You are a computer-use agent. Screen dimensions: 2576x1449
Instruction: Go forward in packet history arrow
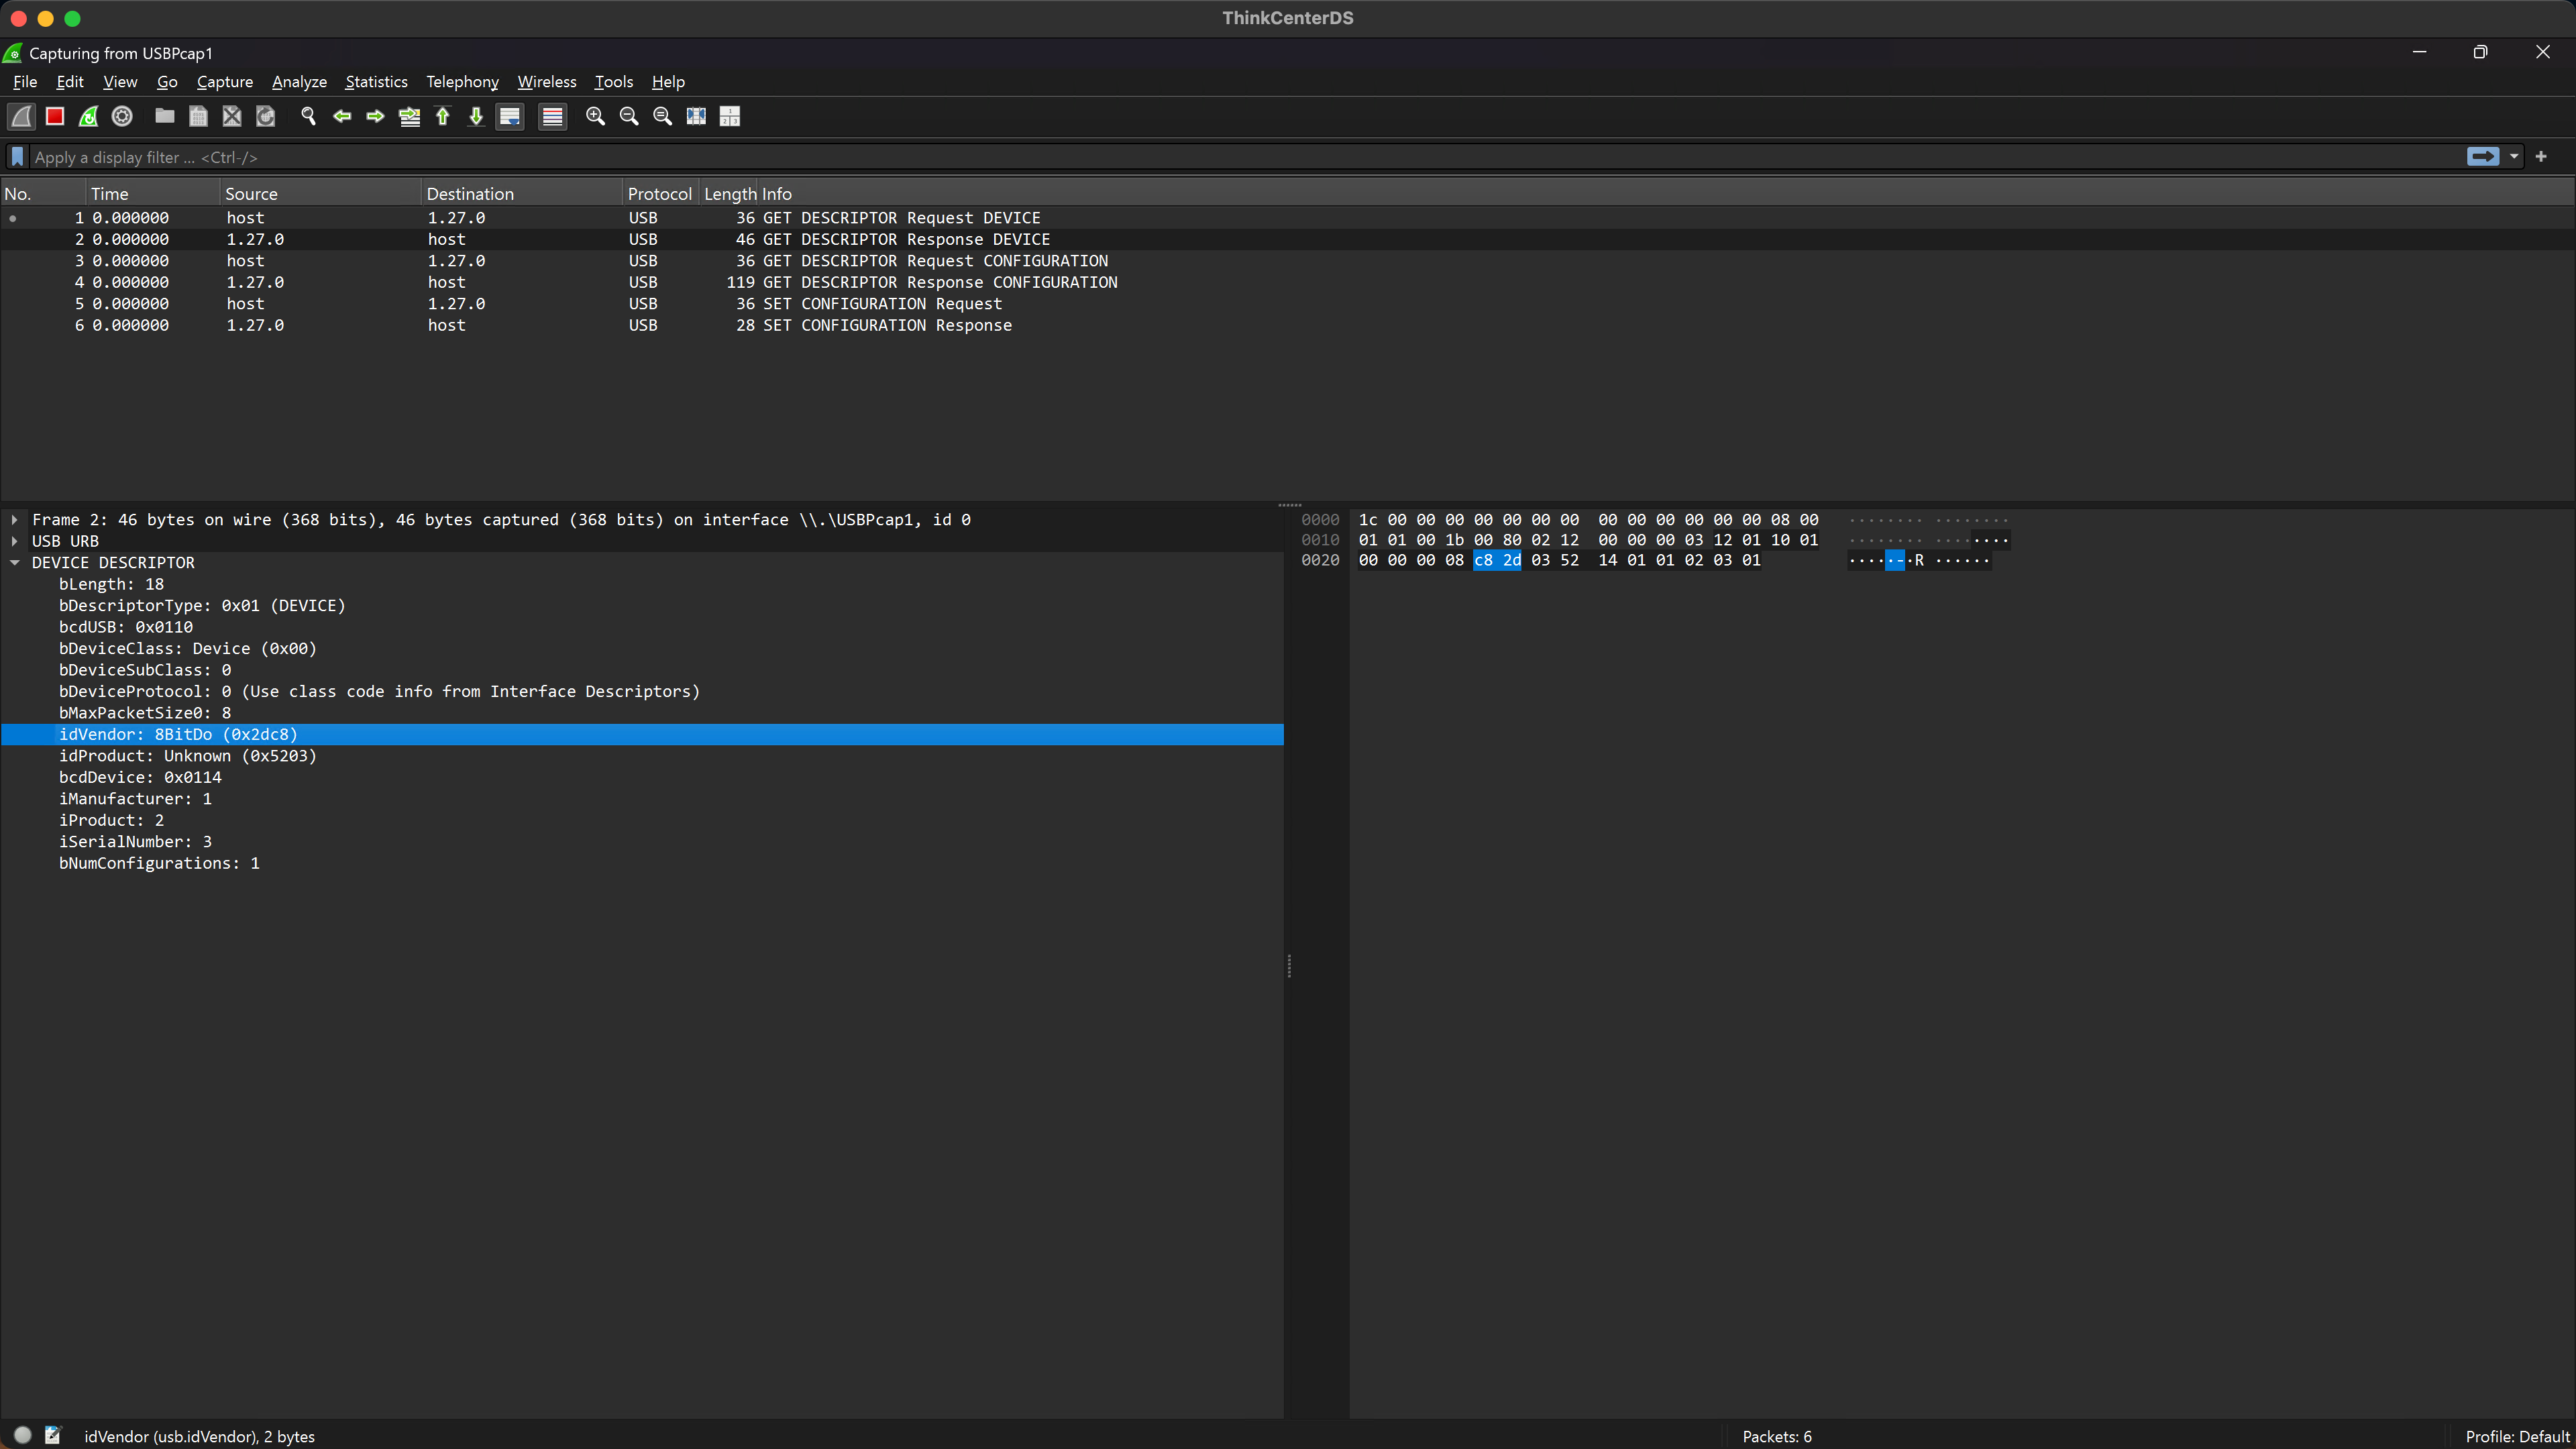375,116
